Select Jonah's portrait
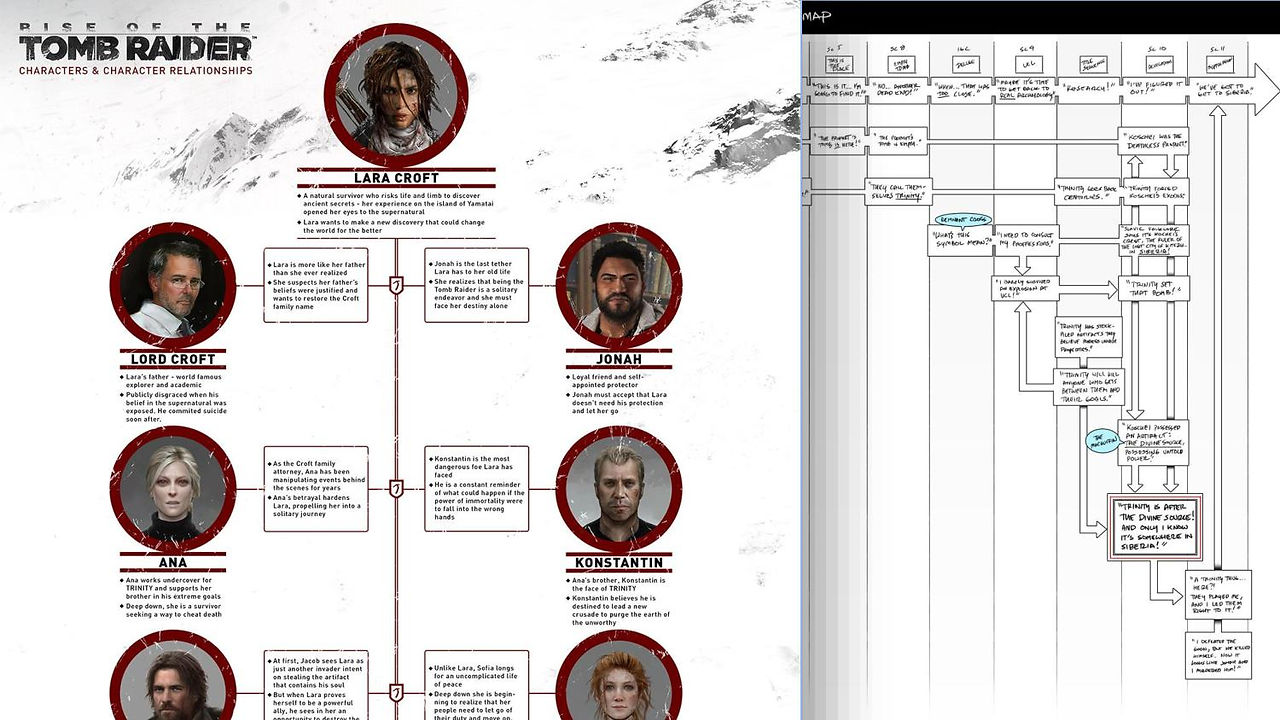This screenshot has width=1280, height=720. 619,286
